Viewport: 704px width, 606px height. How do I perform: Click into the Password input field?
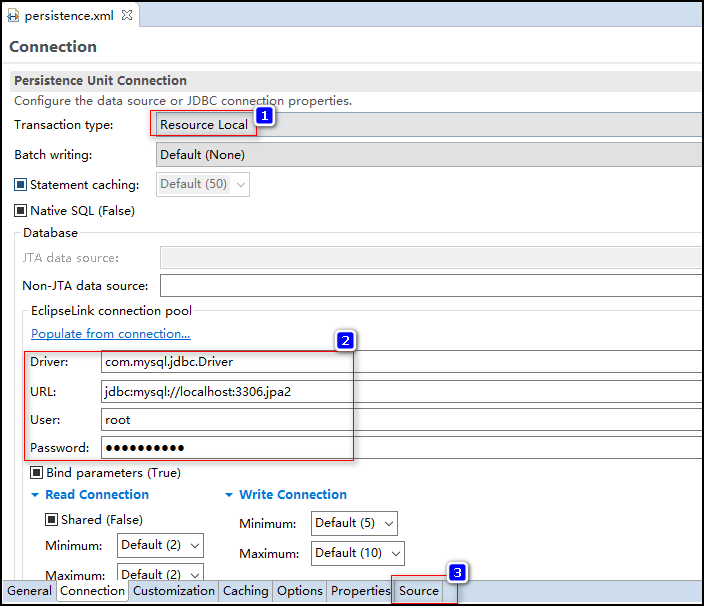point(402,448)
